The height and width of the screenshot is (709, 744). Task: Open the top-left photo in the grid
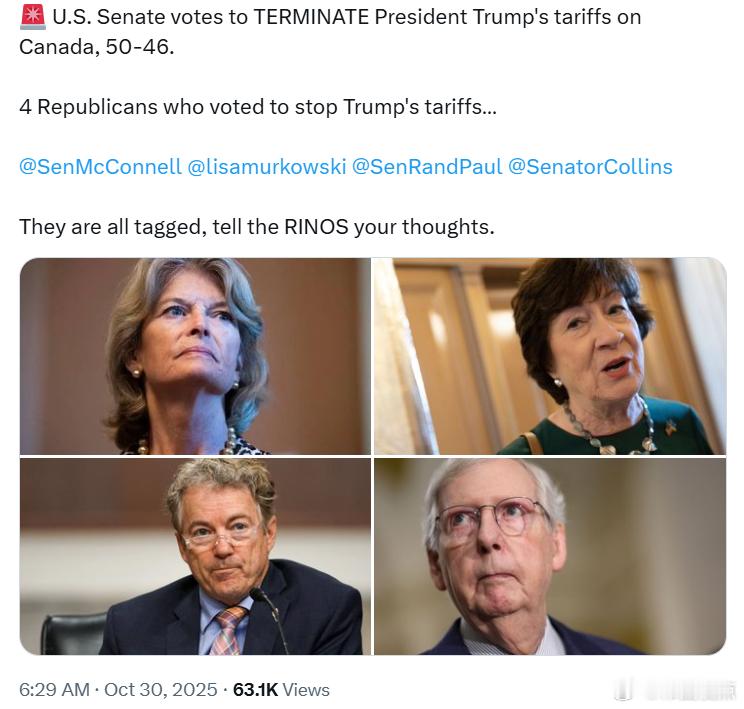[195, 356]
